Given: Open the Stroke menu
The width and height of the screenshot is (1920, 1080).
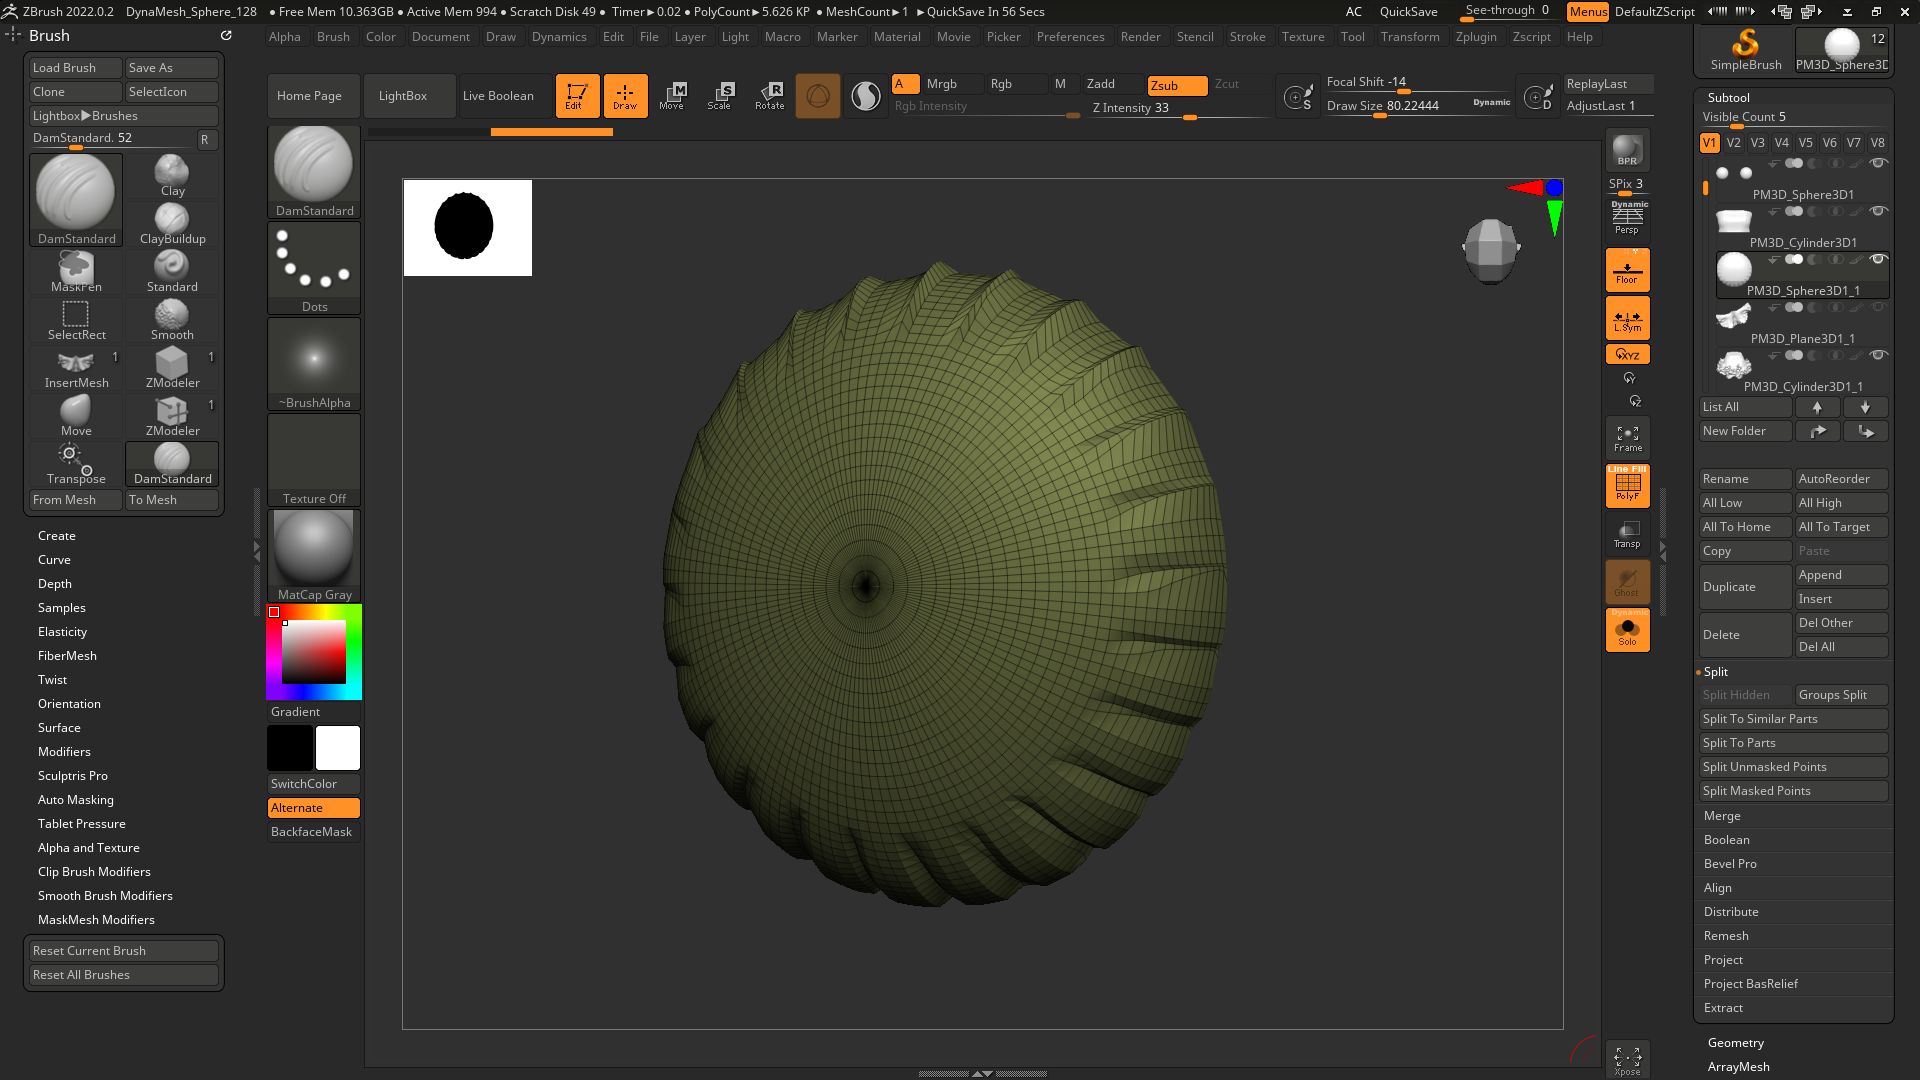Looking at the screenshot, I should coord(1247,37).
